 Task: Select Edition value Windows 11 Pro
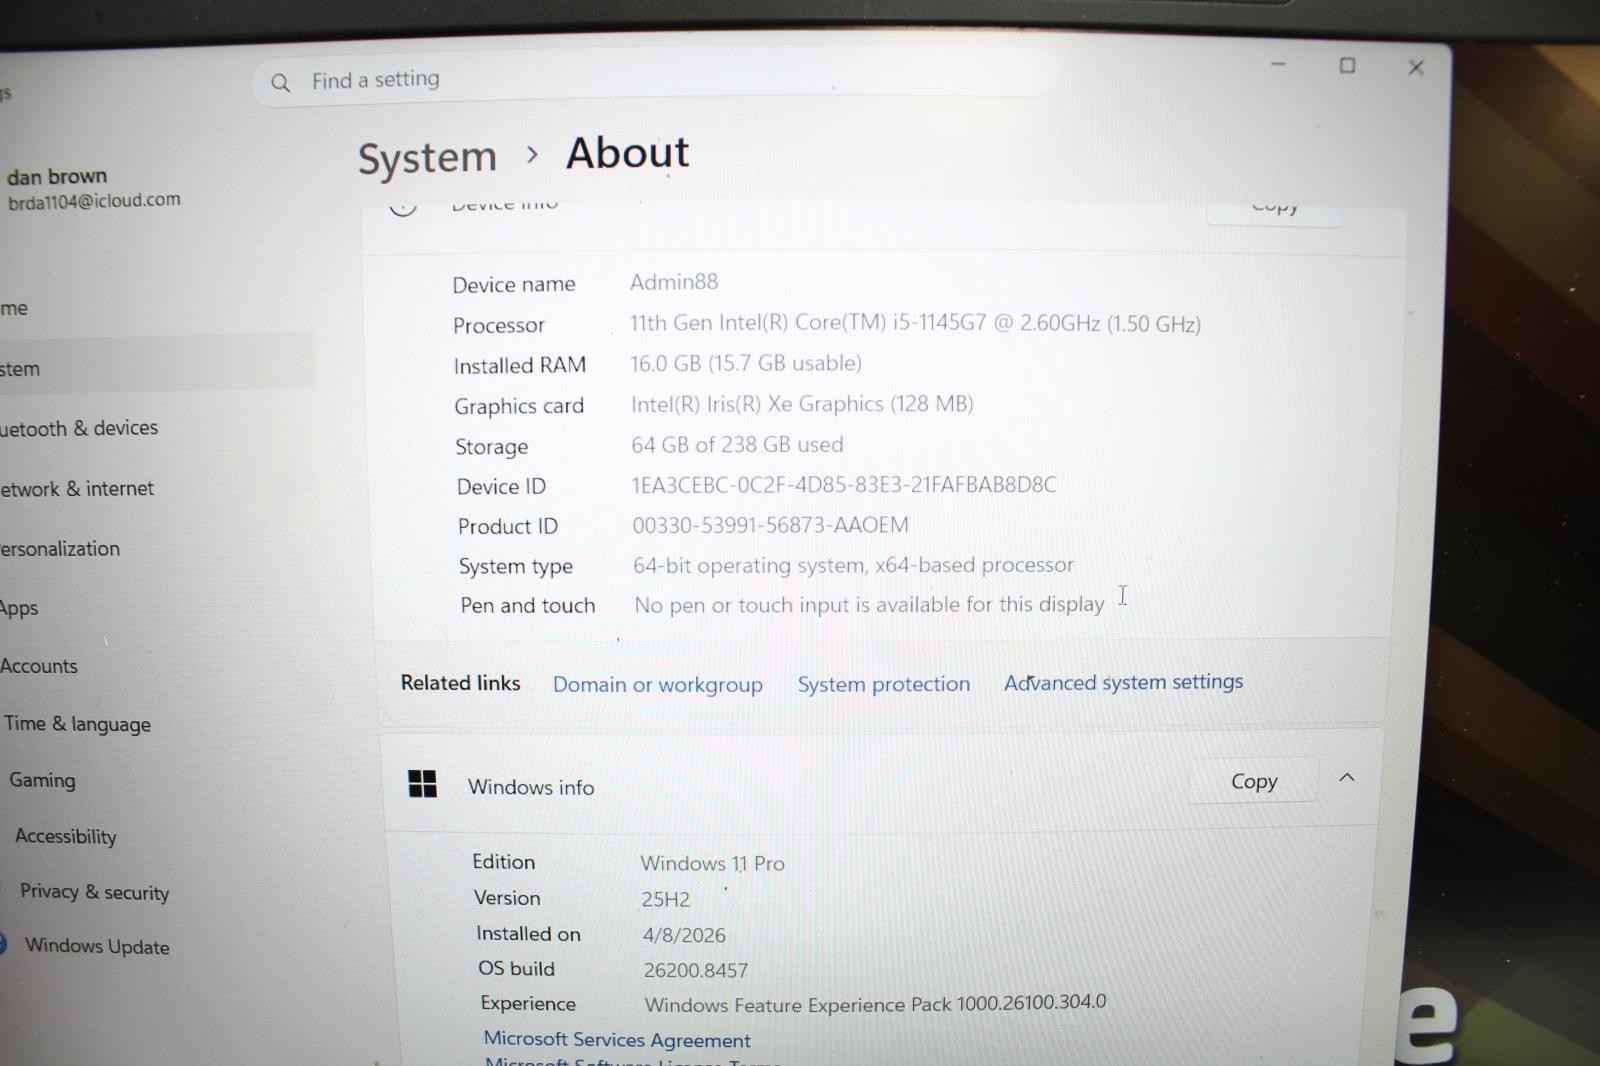pos(712,863)
